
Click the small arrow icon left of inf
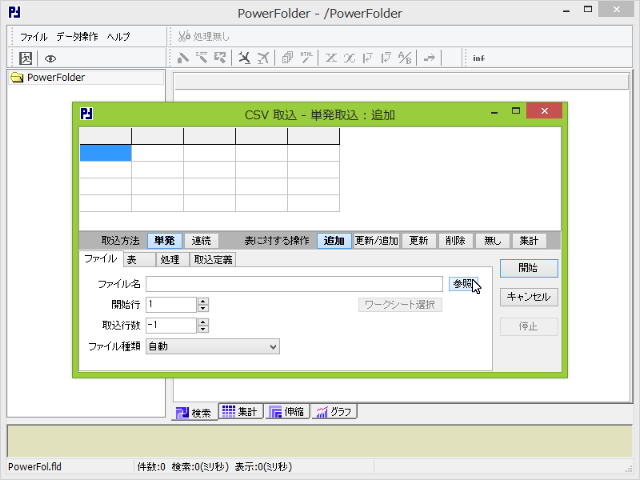[429, 58]
